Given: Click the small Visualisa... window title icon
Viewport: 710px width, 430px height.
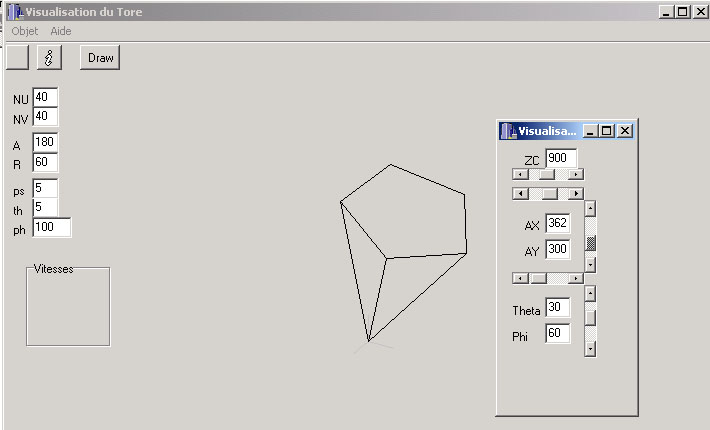Looking at the screenshot, I should [509, 131].
